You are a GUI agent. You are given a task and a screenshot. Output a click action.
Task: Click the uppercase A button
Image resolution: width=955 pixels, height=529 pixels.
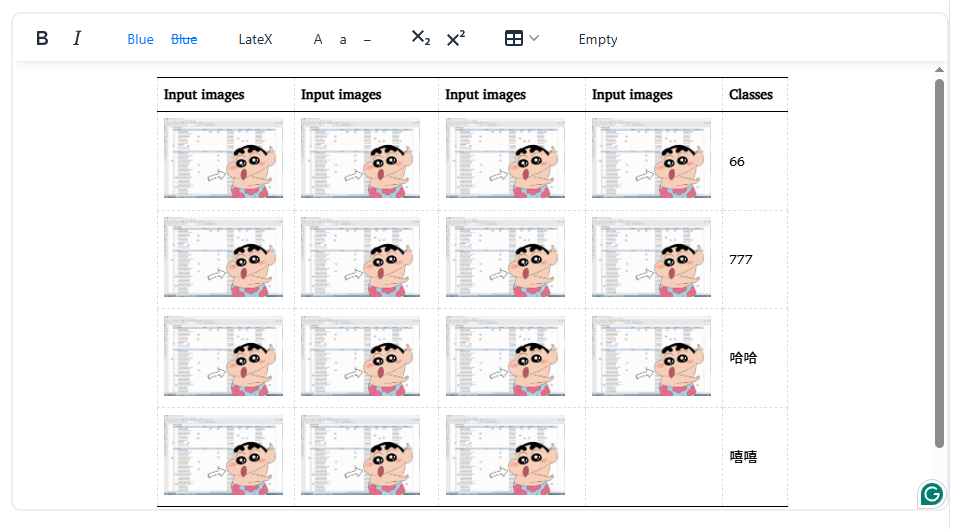click(318, 40)
